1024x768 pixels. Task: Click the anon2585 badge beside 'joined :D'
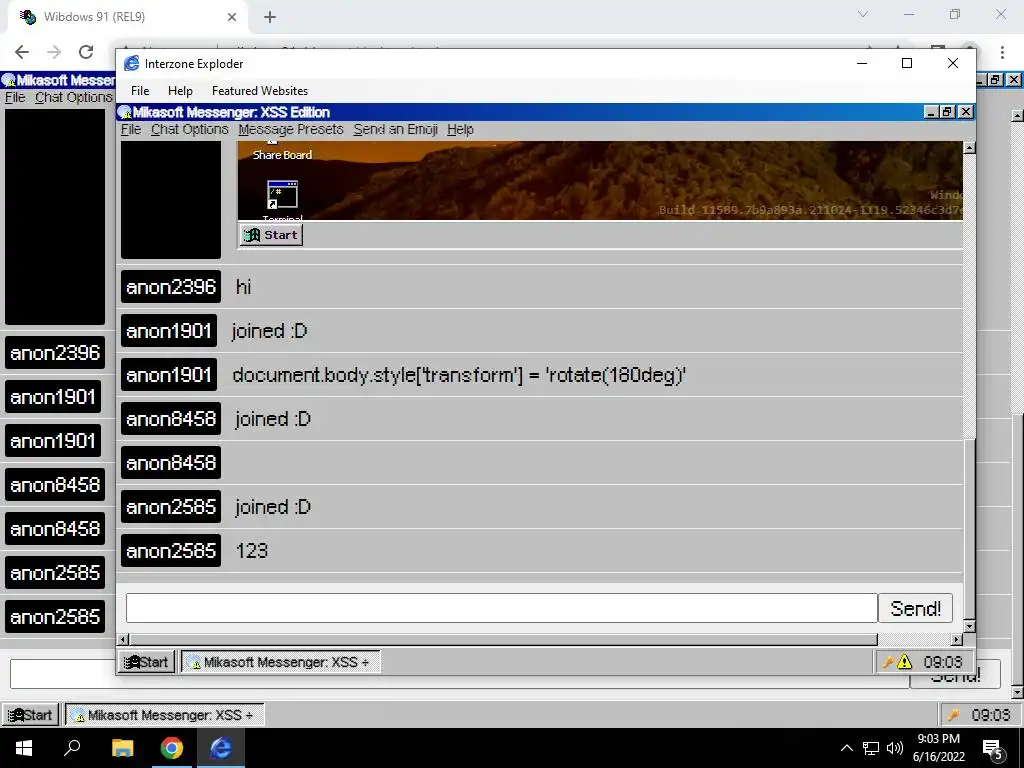171,507
